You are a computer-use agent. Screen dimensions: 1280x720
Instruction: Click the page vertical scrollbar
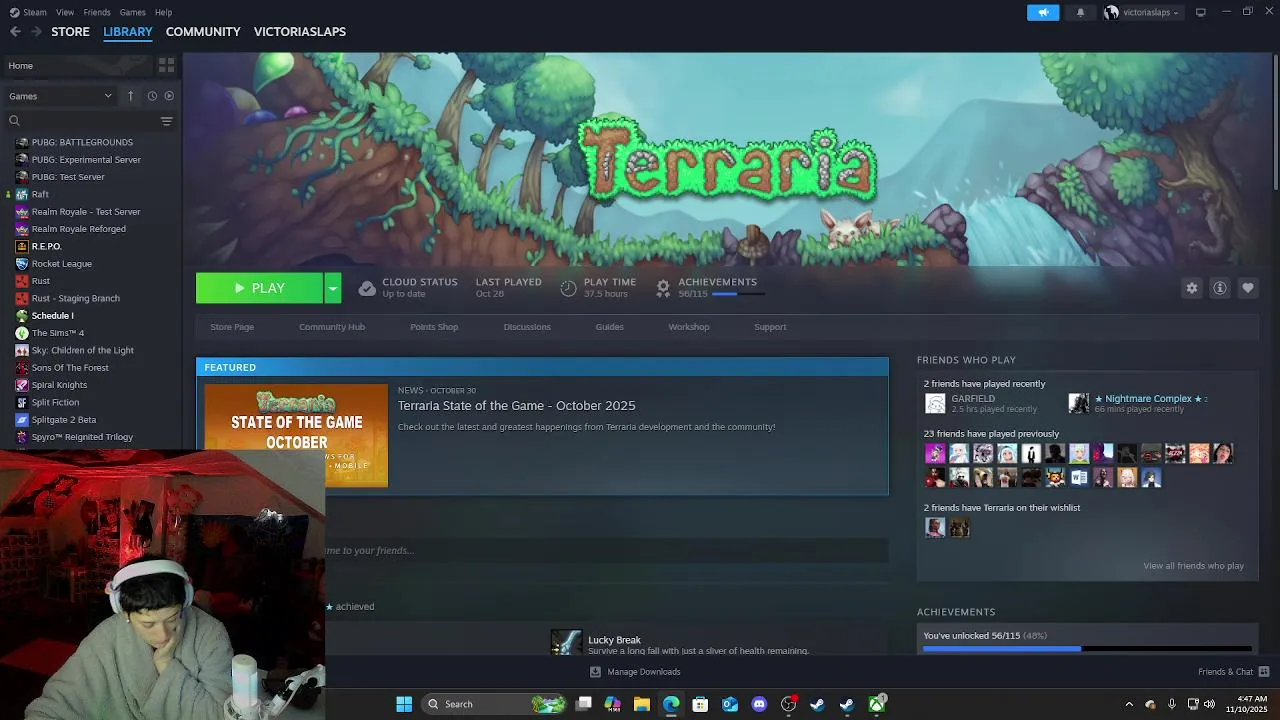1275,120
